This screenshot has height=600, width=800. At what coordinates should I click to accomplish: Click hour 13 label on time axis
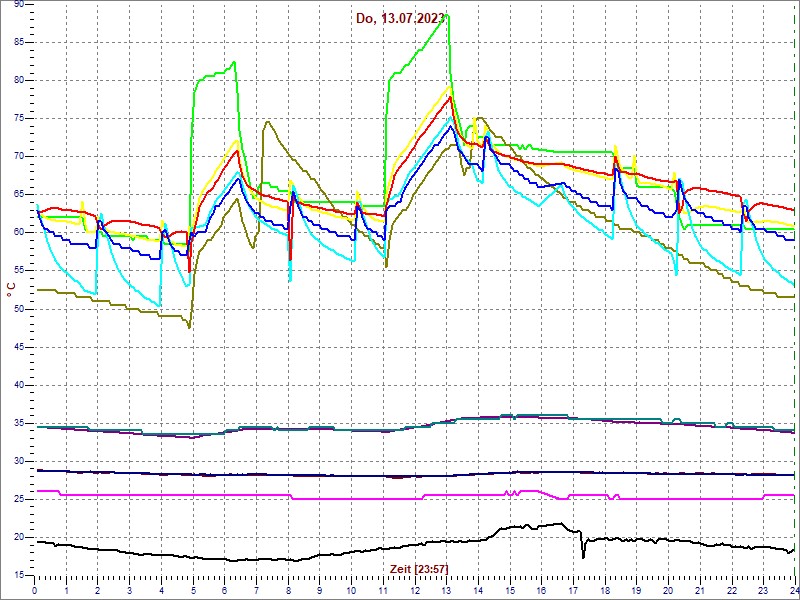pos(446,588)
